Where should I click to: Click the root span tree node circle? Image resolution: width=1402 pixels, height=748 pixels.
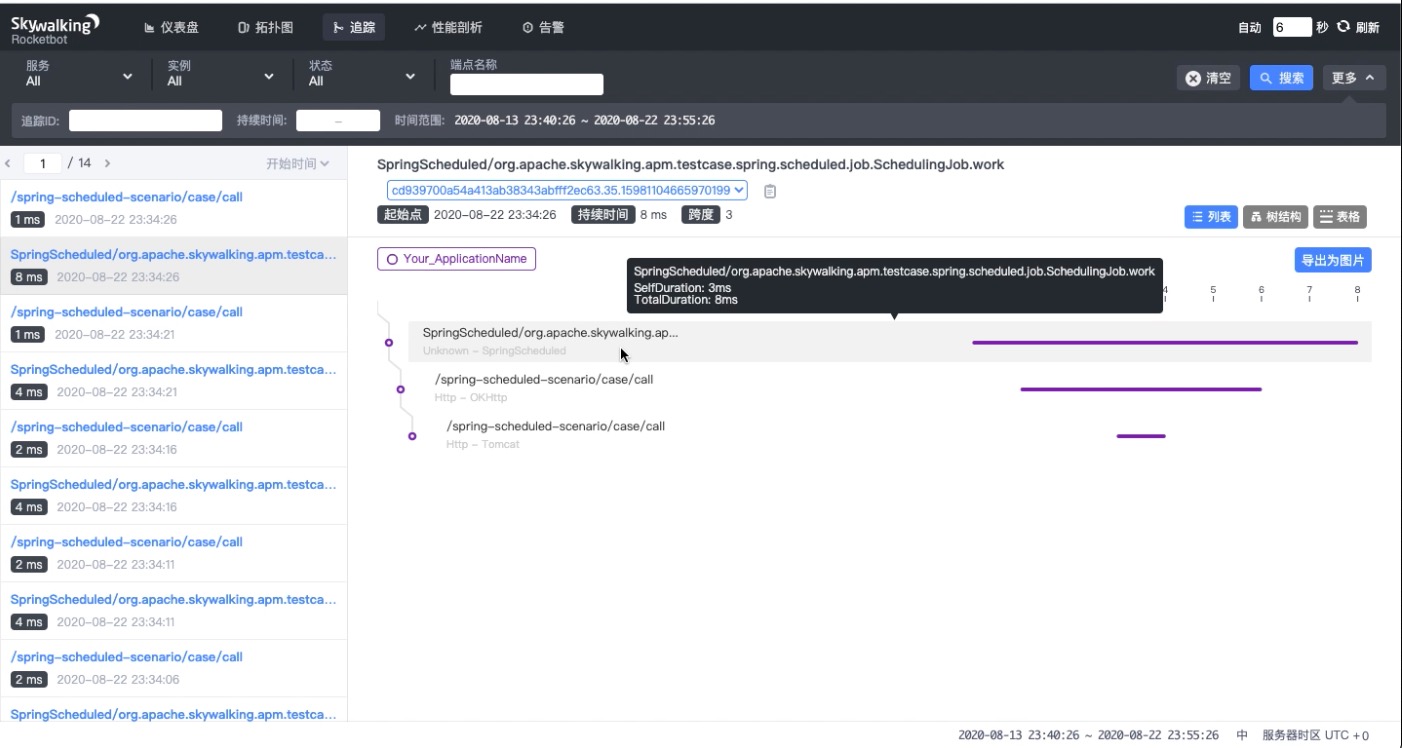coord(389,343)
